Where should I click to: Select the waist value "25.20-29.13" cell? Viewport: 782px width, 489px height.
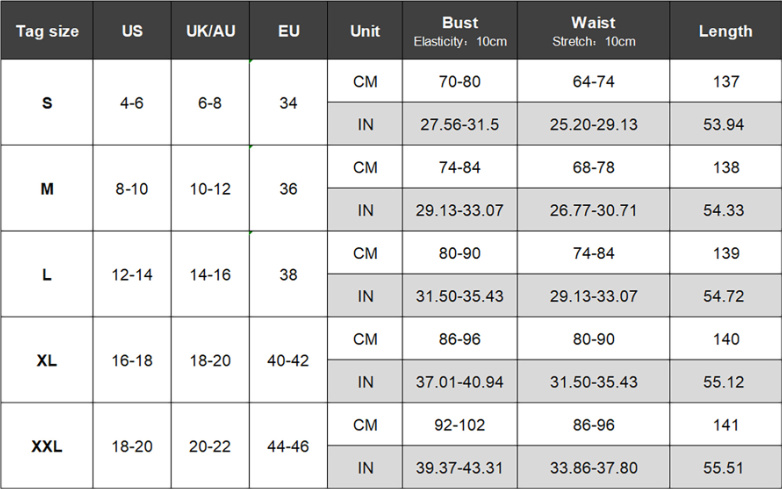click(593, 124)
